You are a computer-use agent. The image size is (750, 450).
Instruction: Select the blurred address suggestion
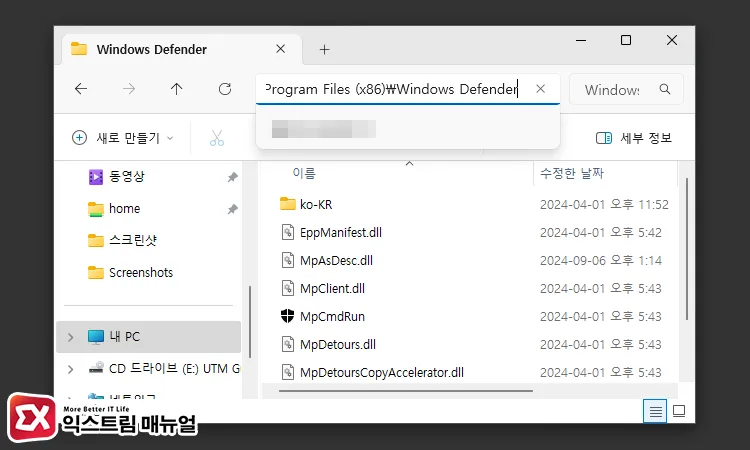323,129
